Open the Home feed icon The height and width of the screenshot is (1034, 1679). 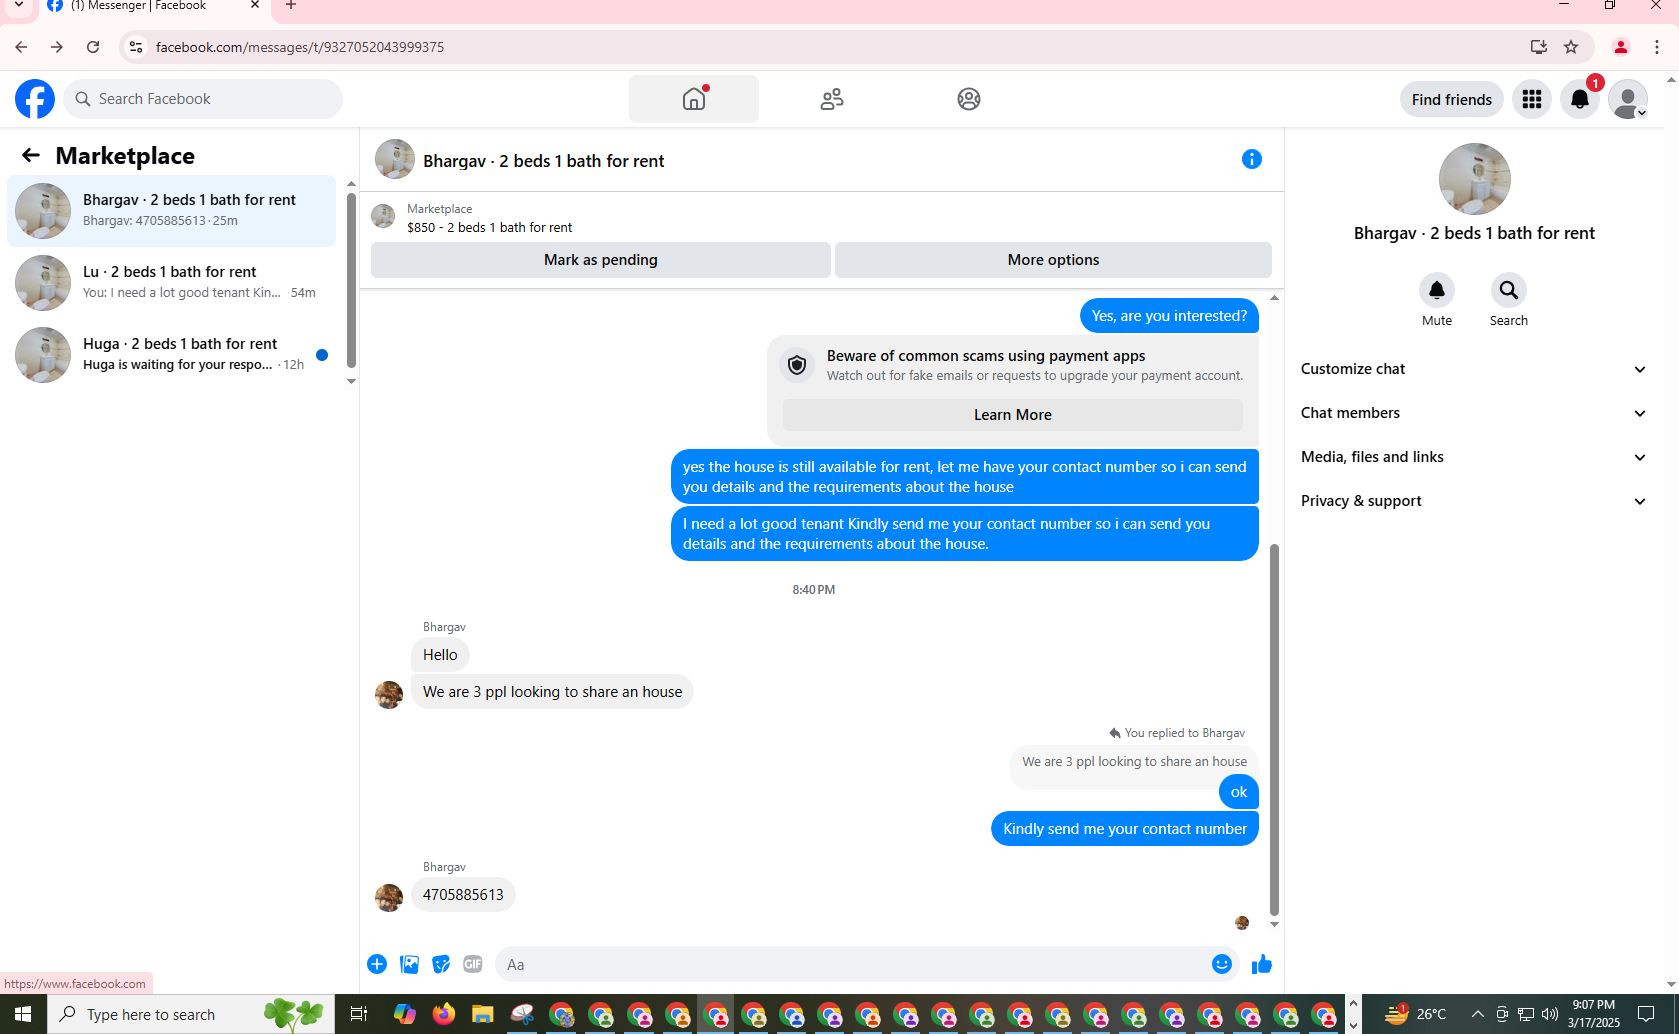pos(694,99)
